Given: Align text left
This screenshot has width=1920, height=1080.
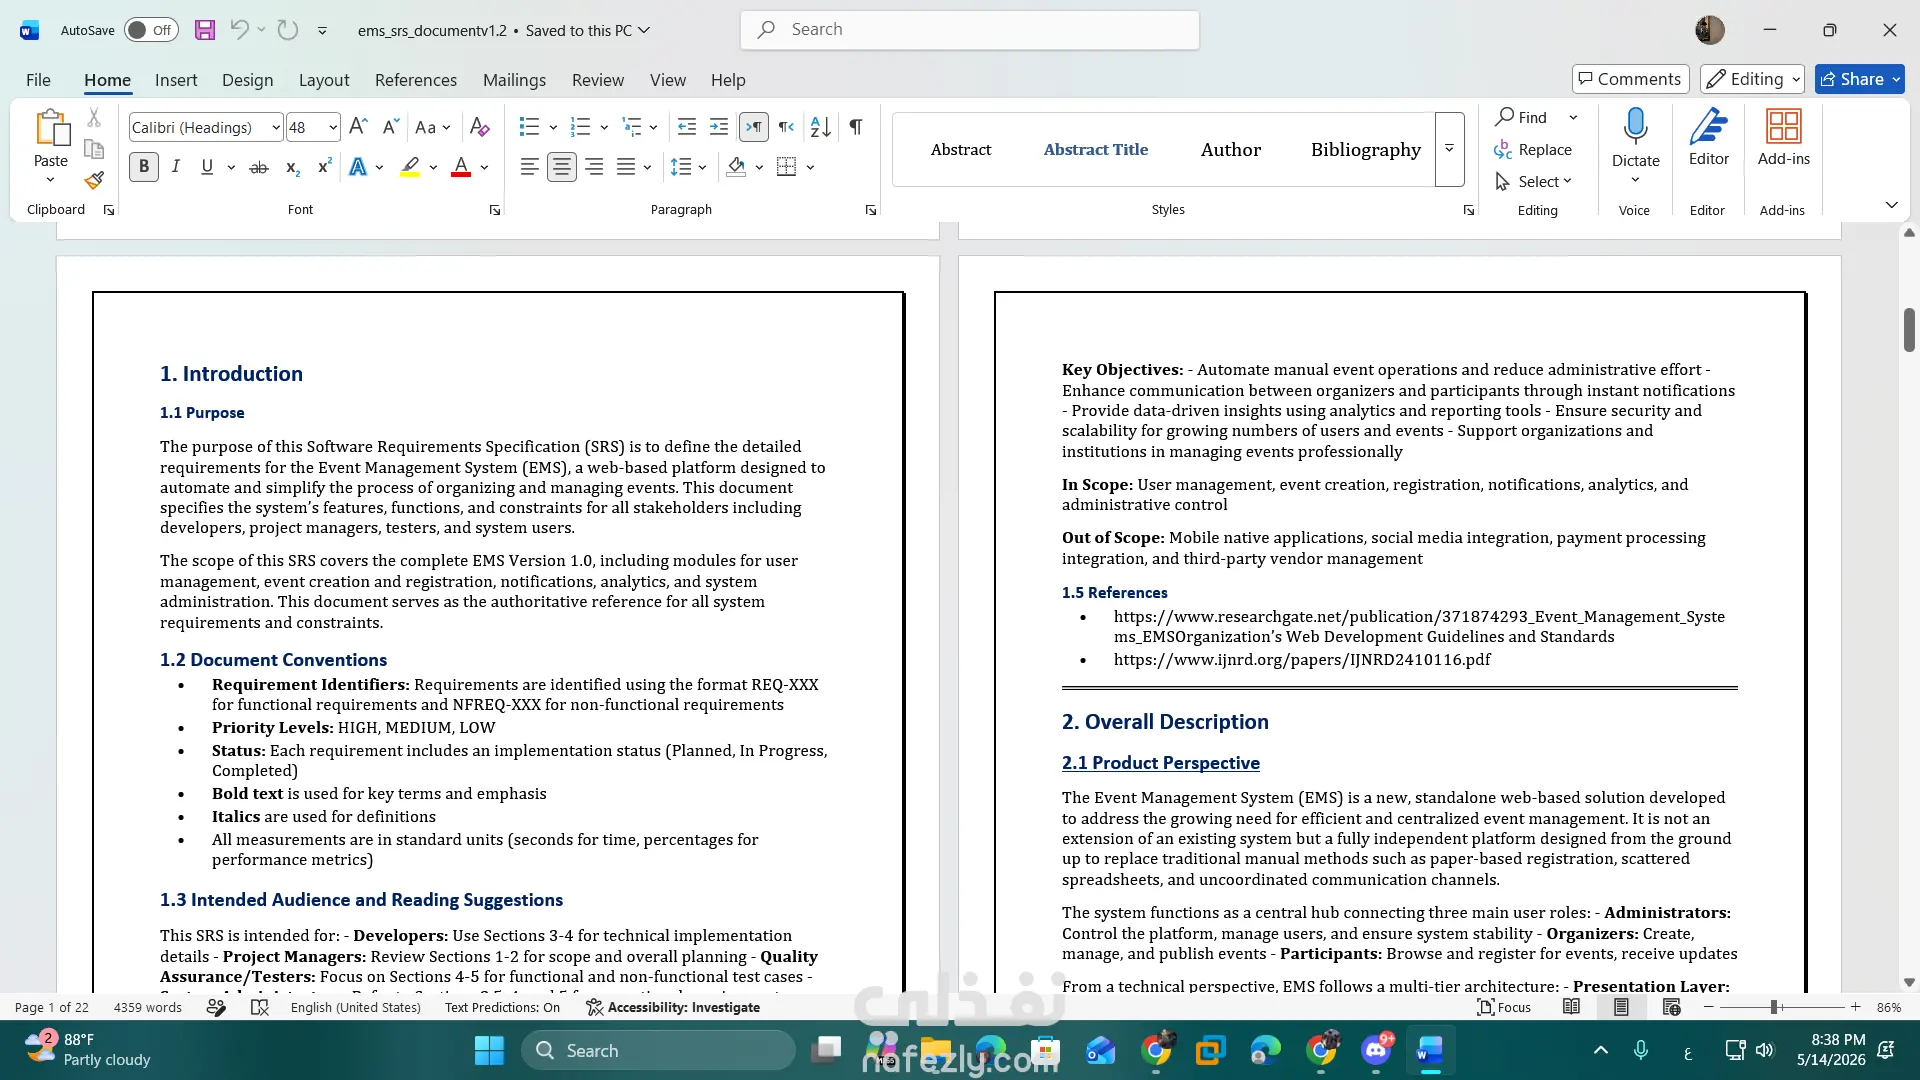Looking at the screenshot, I should pos(530,167).
